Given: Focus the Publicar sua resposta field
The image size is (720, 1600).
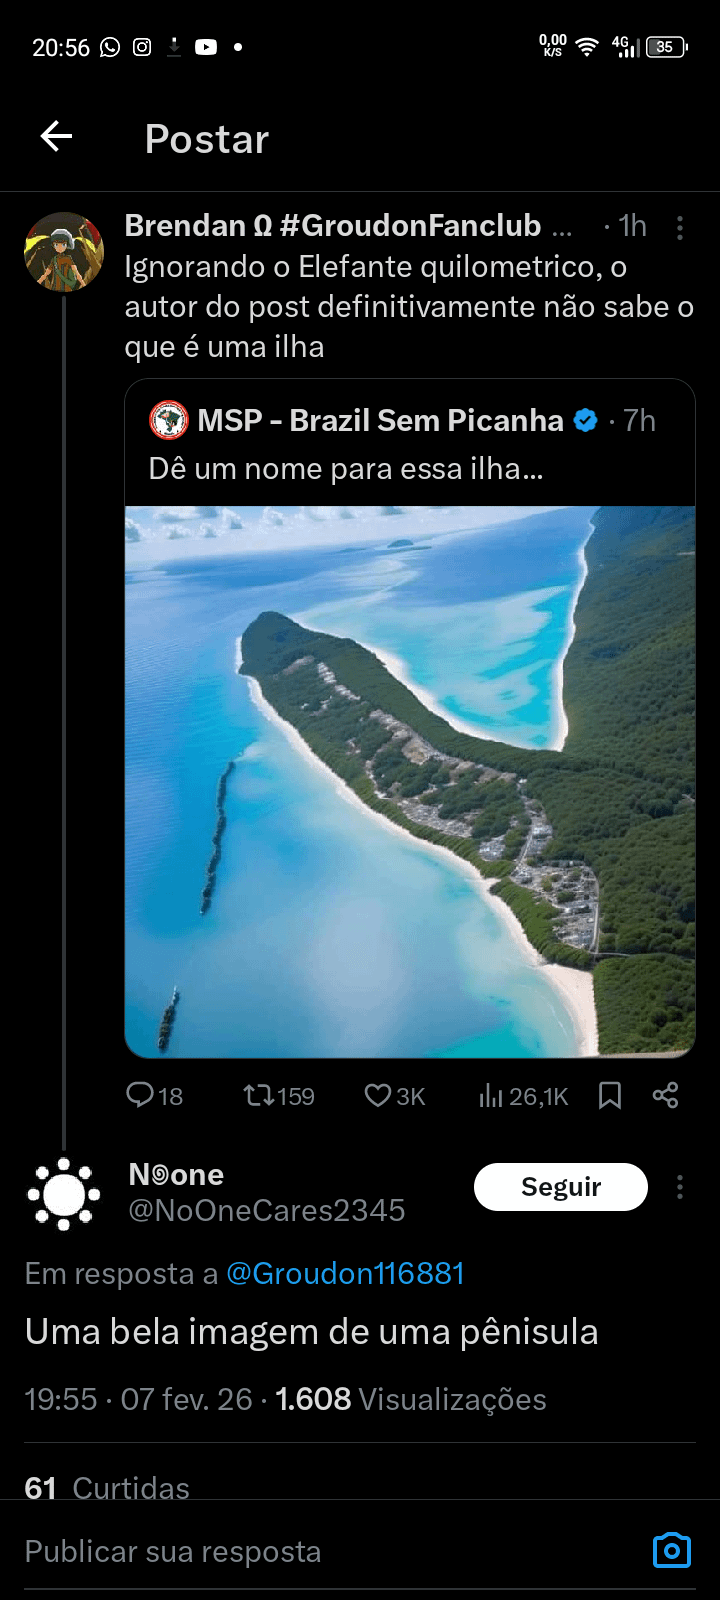Looking at the screenshot, I should [x=330, y=1551].
